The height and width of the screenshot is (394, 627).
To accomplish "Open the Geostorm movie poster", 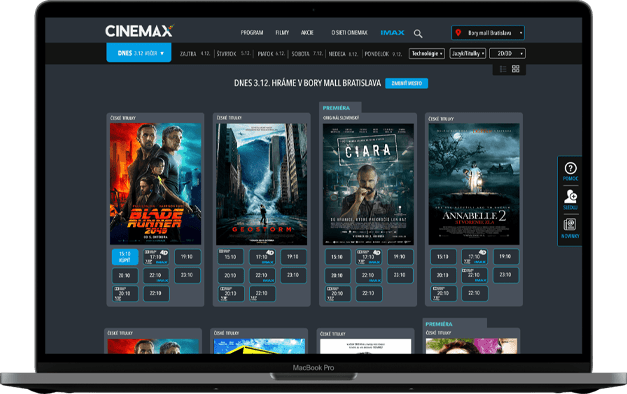I will tap(262, 184).
